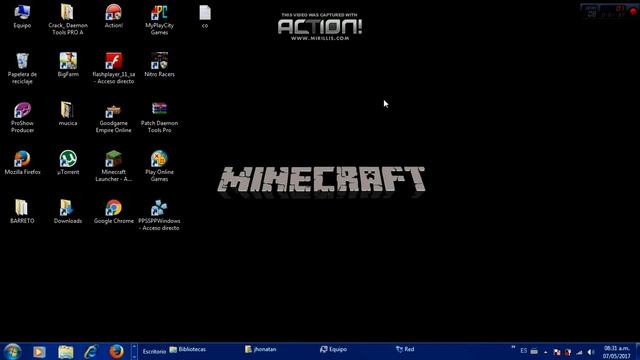Open Equipo from taskbar toolbar

333,349
